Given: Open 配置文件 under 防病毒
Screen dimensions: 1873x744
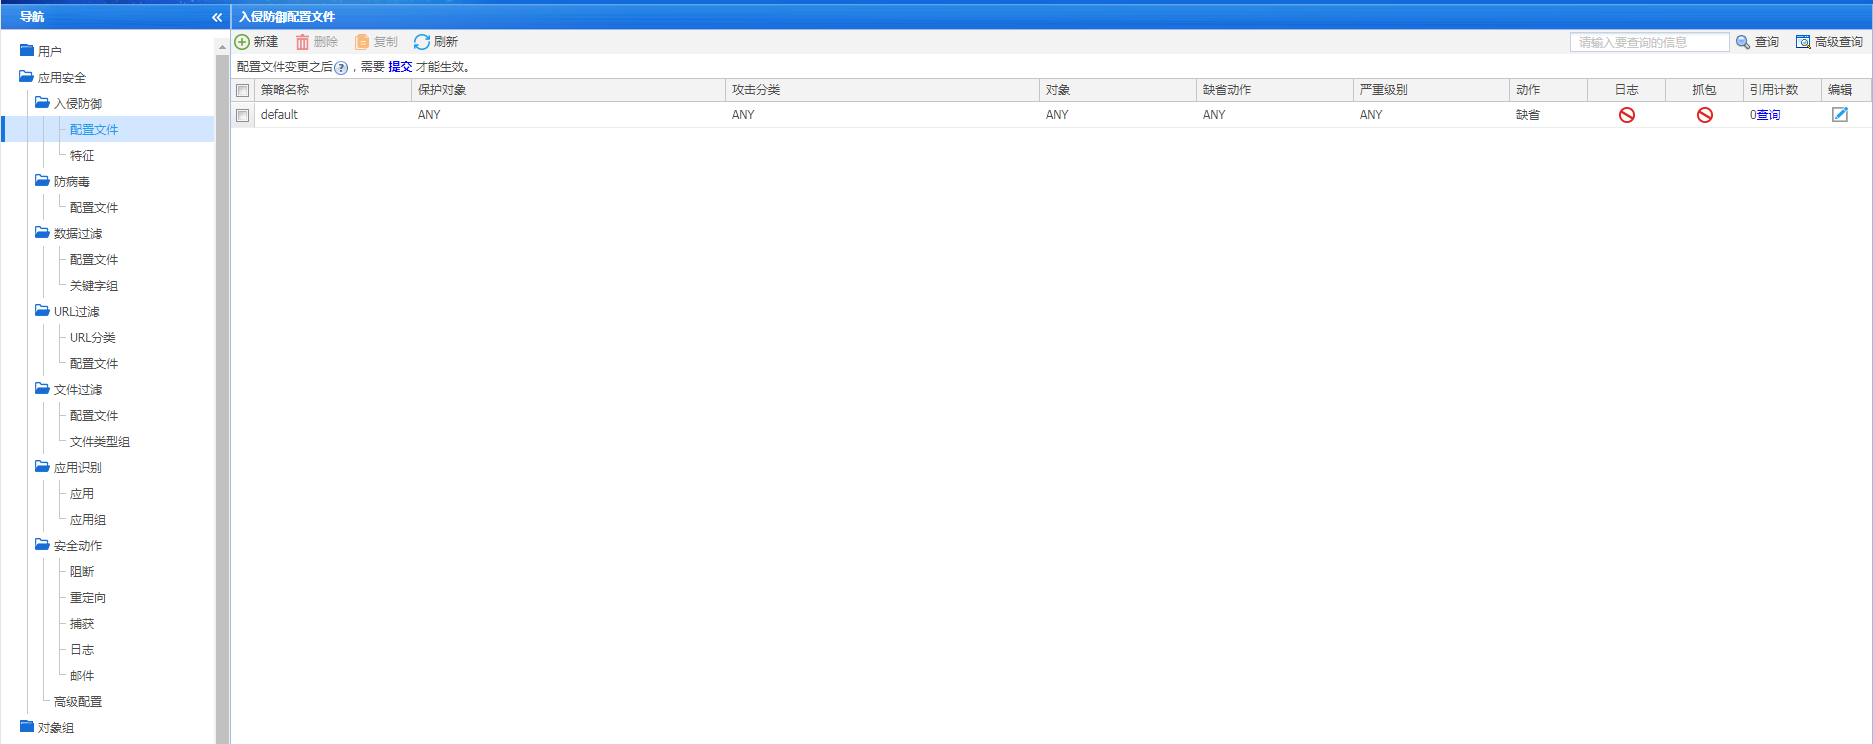Looking at the screenshot, I should [x=94, y=207].
